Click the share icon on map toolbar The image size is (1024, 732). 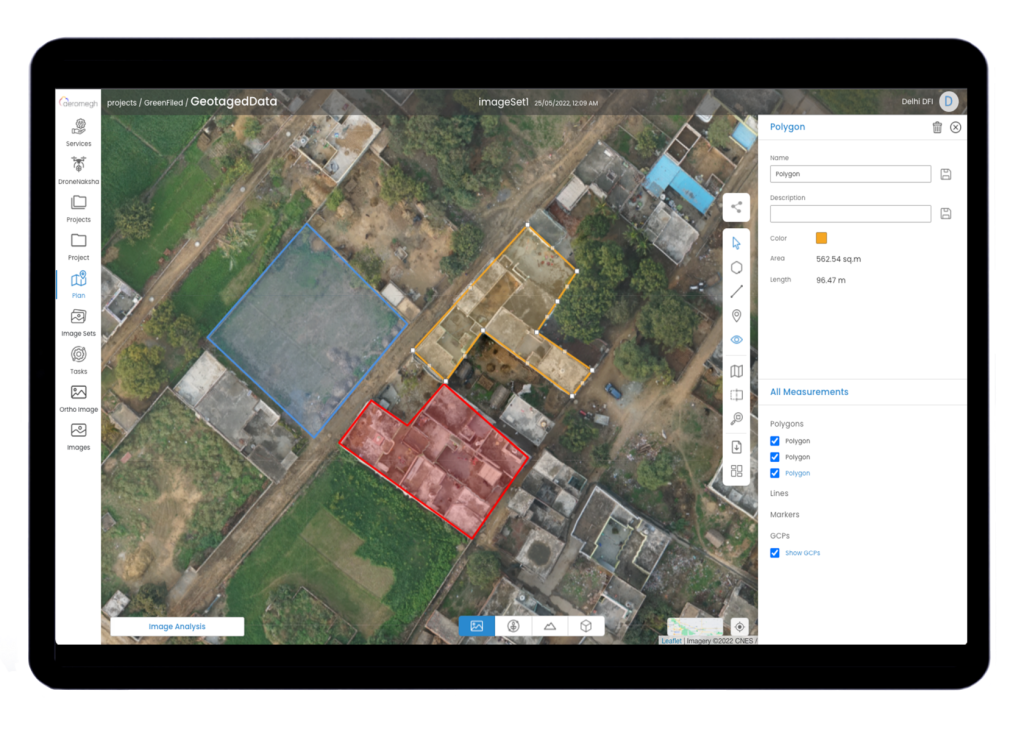(x=736, y=208)
